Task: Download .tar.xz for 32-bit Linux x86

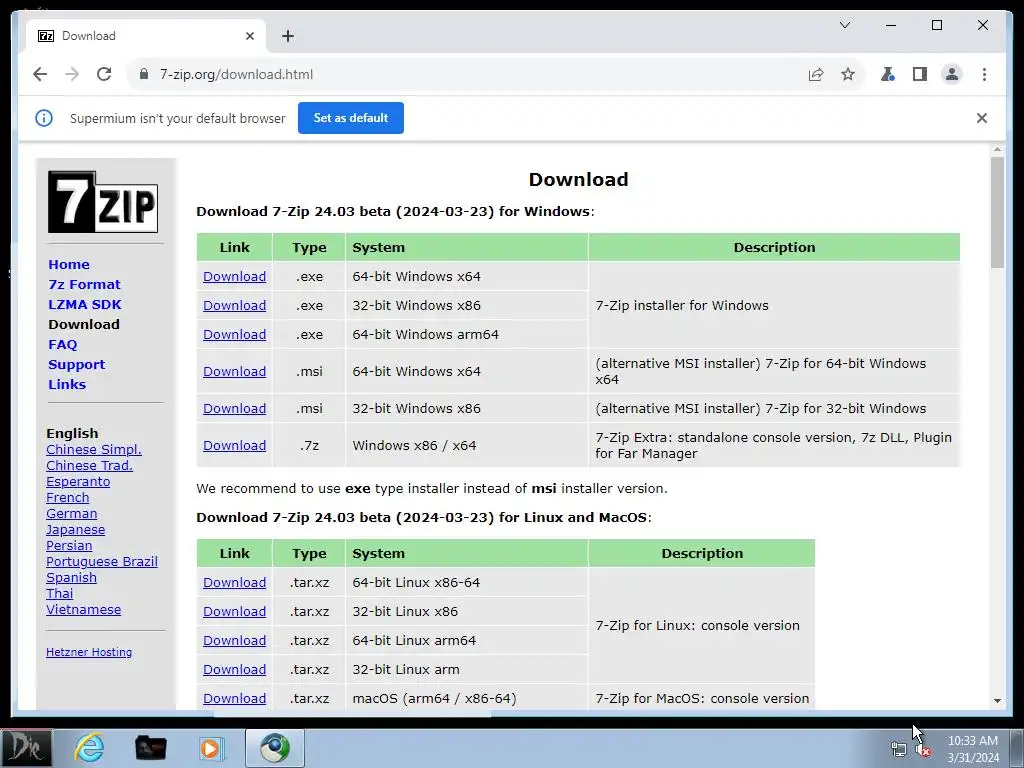Action: [x=234, y=611]
